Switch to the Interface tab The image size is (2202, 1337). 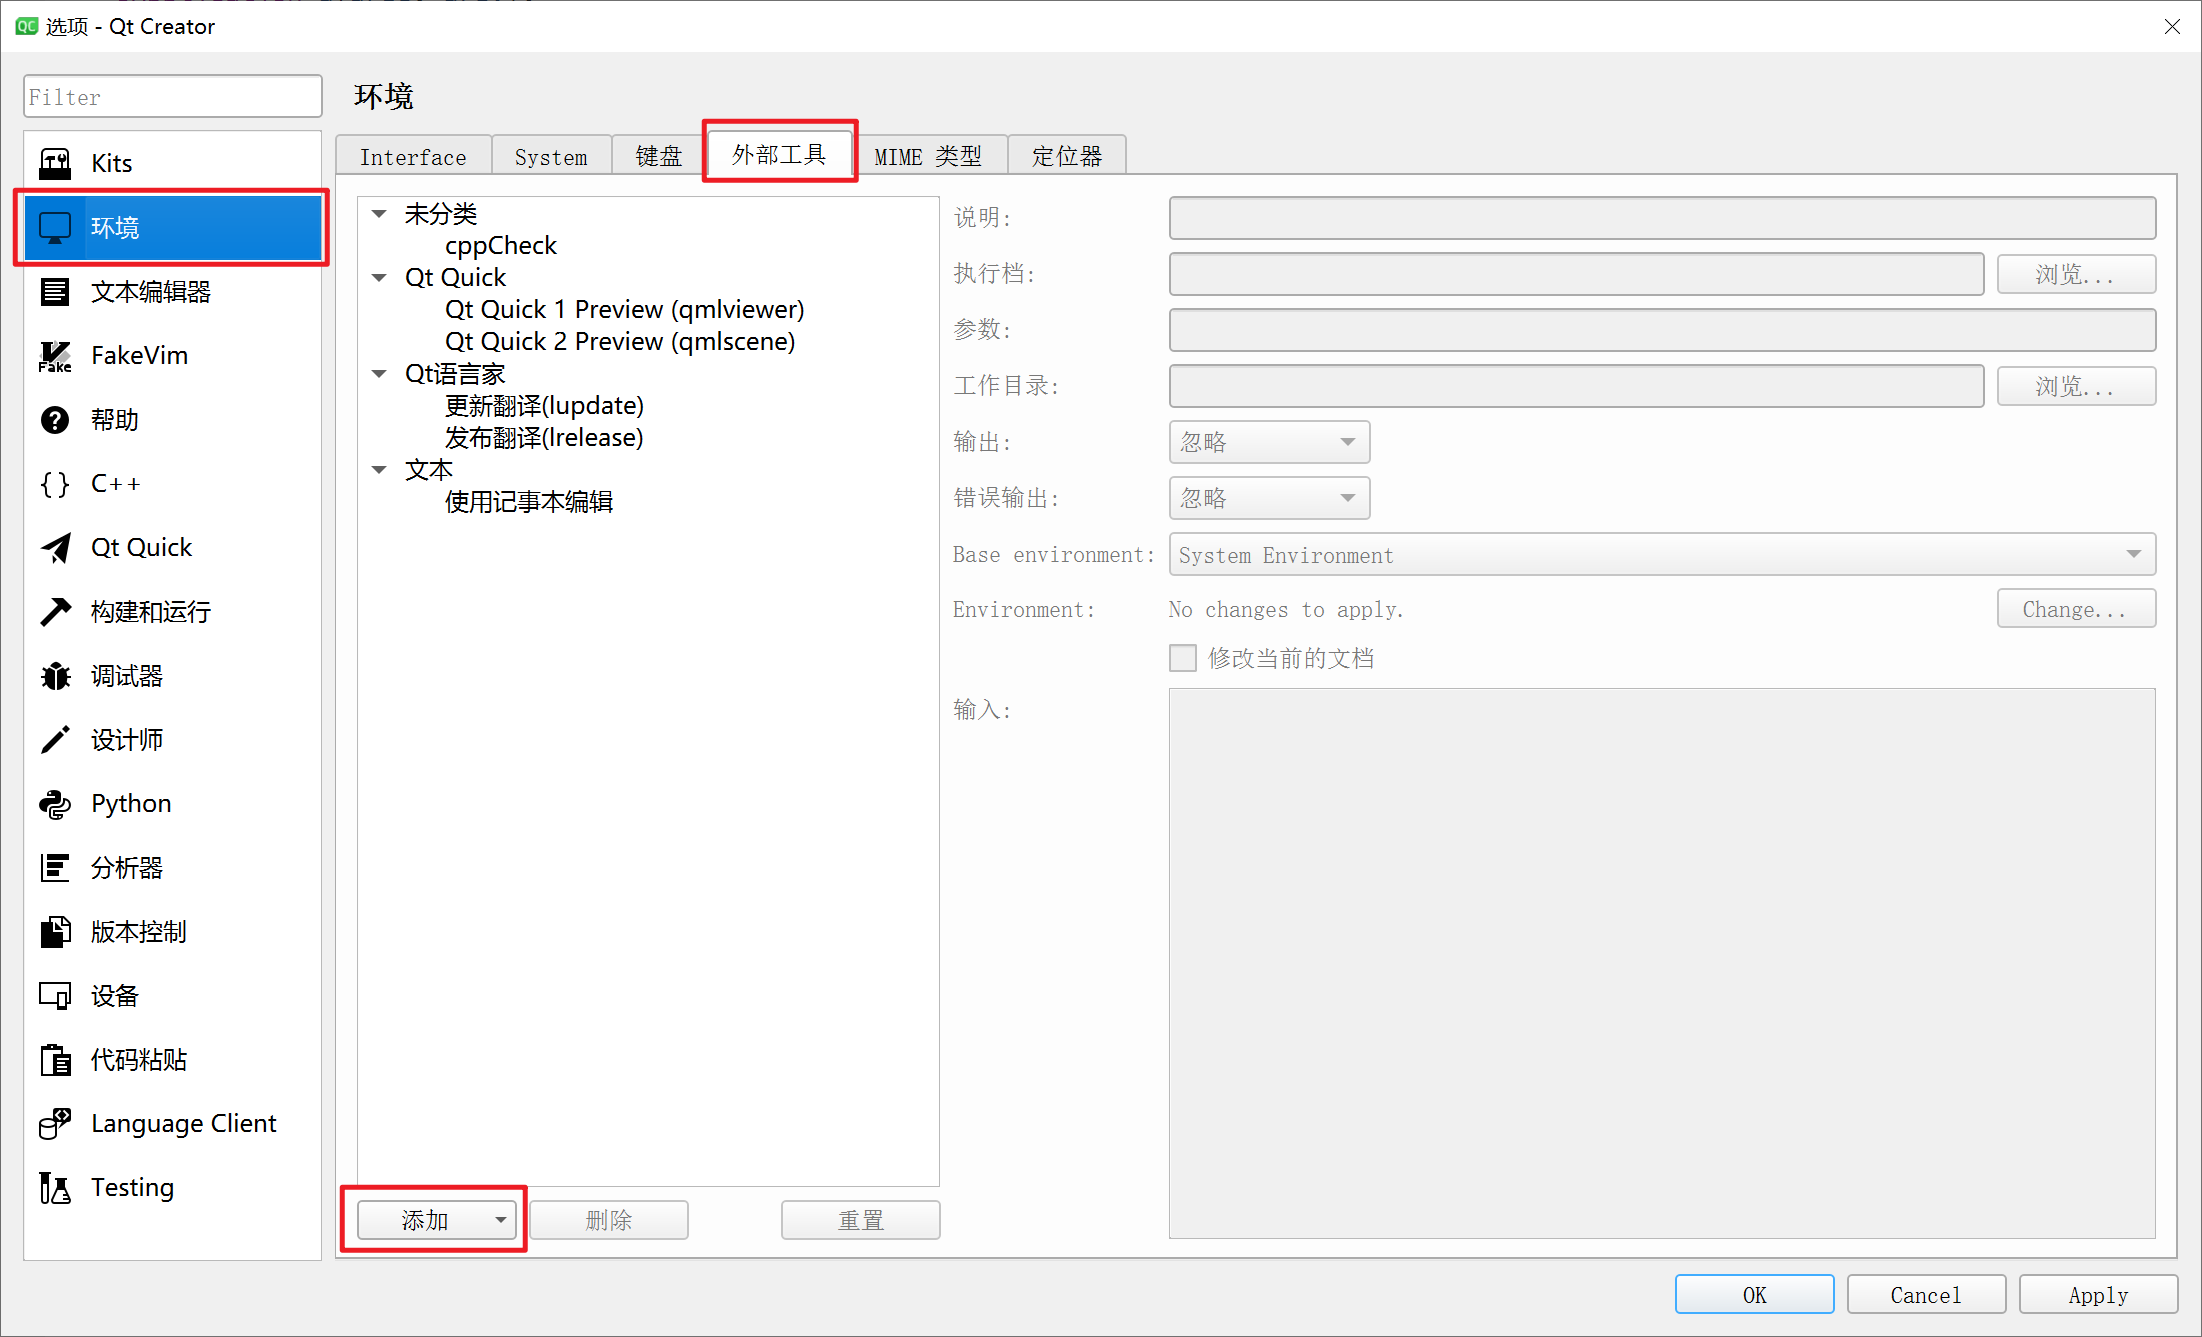click(413, 157)
